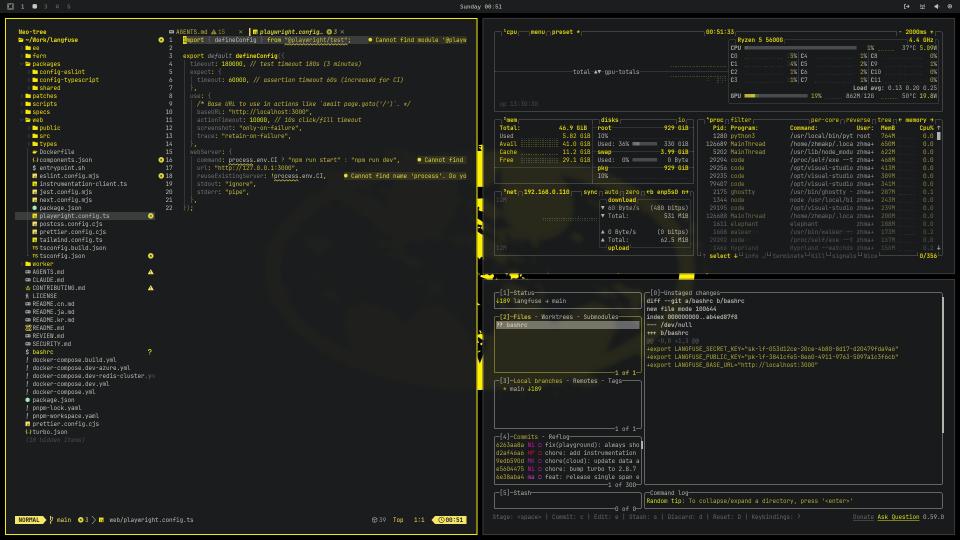Expand config-eslint folder

click(58, 72)
